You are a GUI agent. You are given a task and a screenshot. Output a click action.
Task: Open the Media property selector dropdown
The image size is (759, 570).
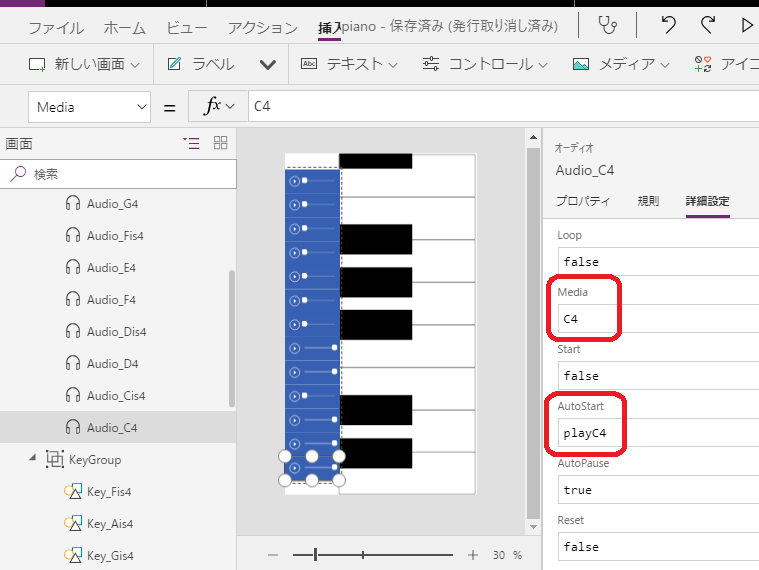tap(90, 107)
